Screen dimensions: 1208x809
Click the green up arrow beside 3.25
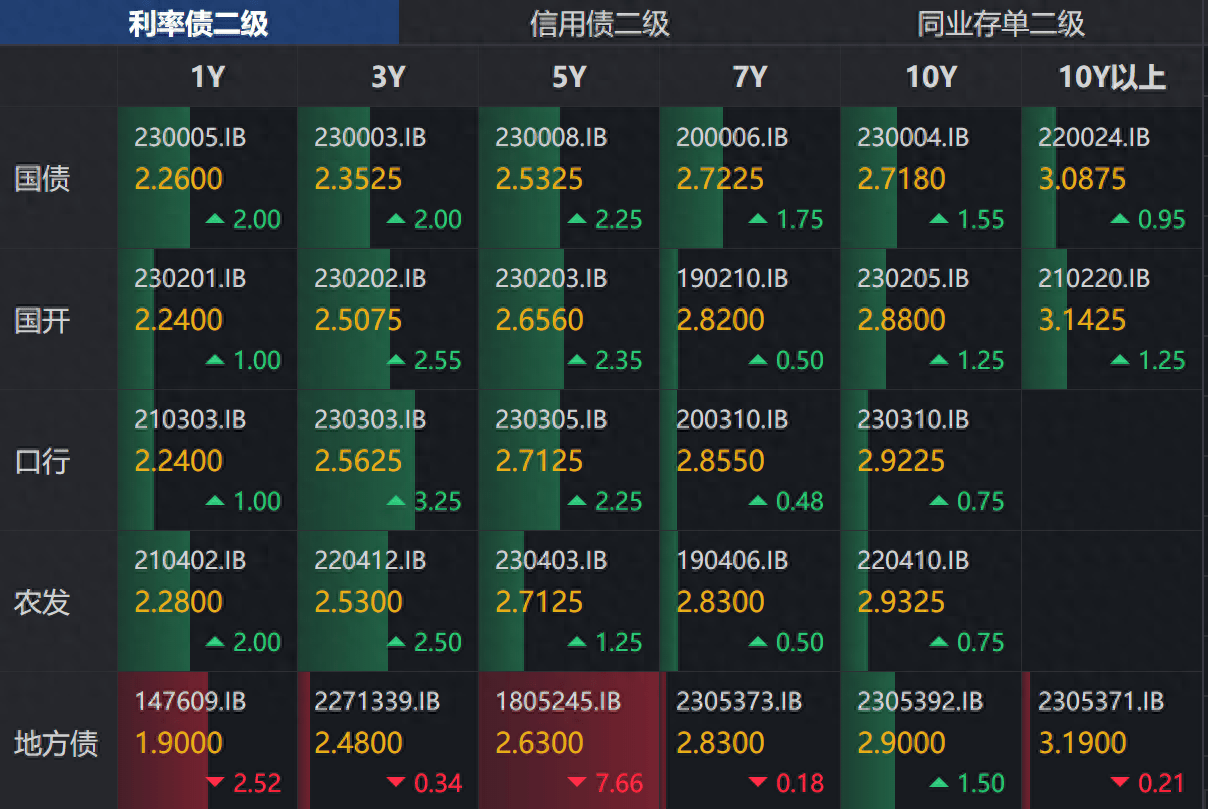click(x=397, y=500)
